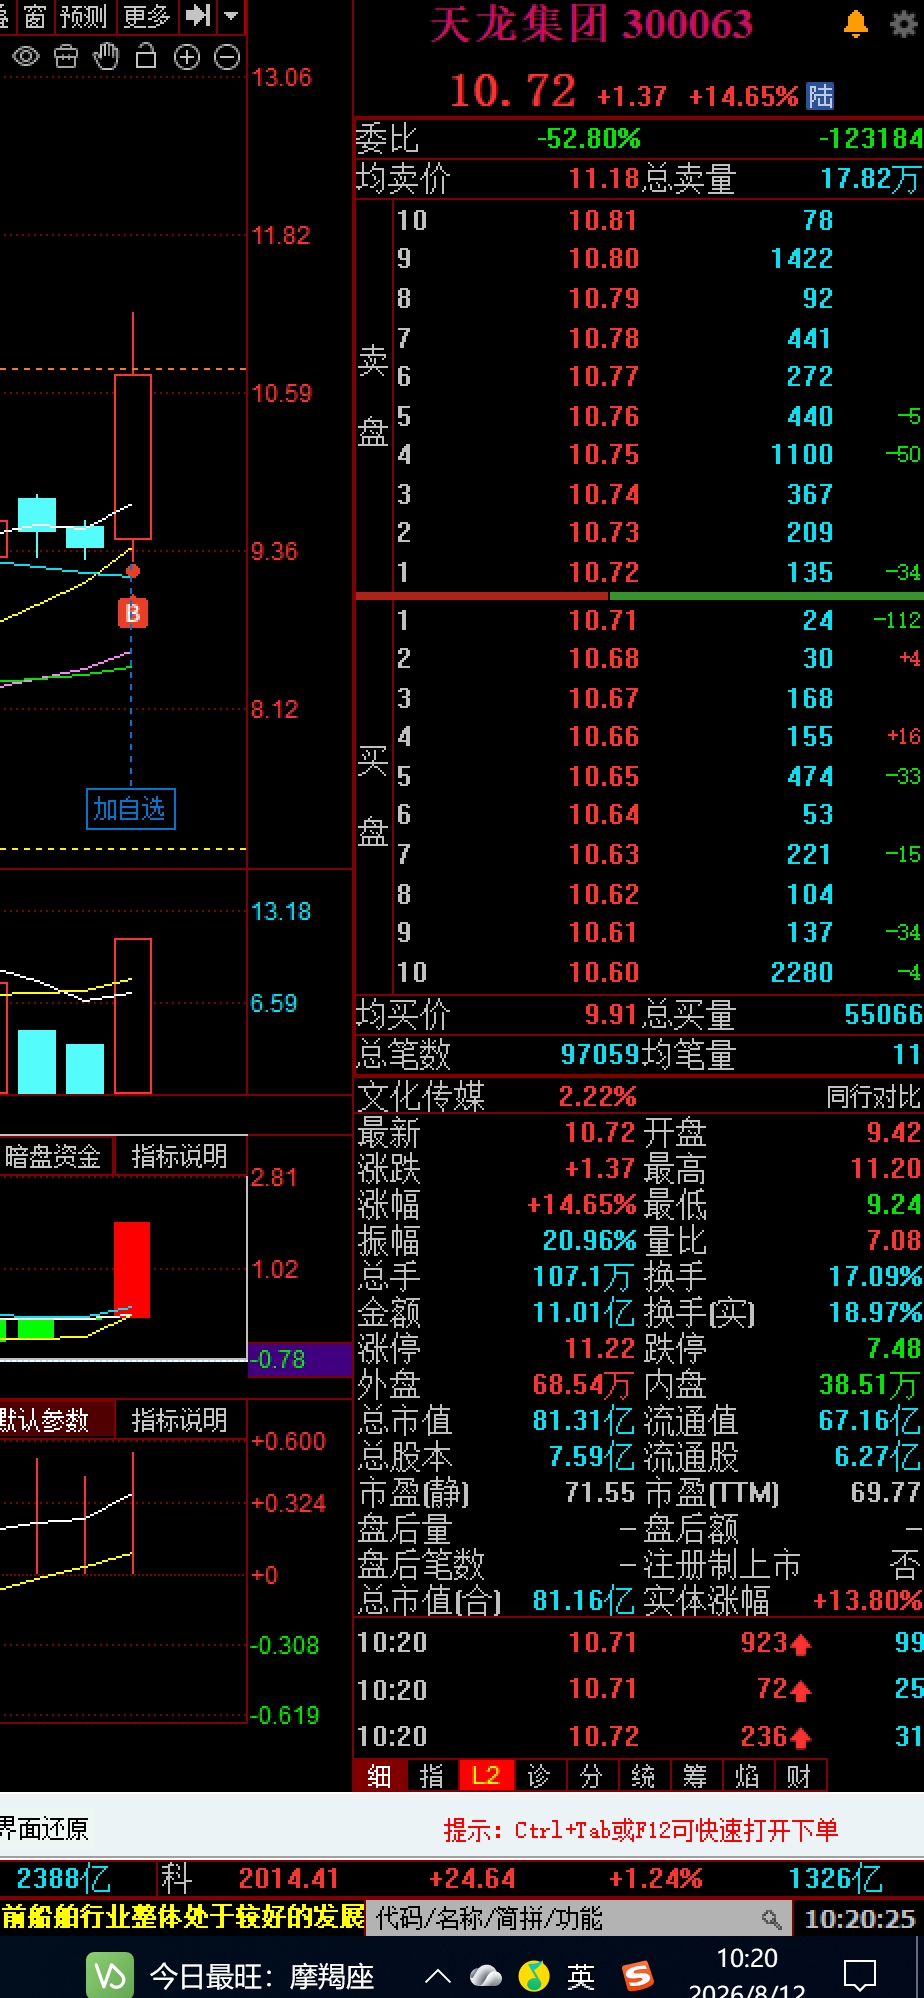
Task: Click the buy level 1 price 10.71
Action: 603,621
